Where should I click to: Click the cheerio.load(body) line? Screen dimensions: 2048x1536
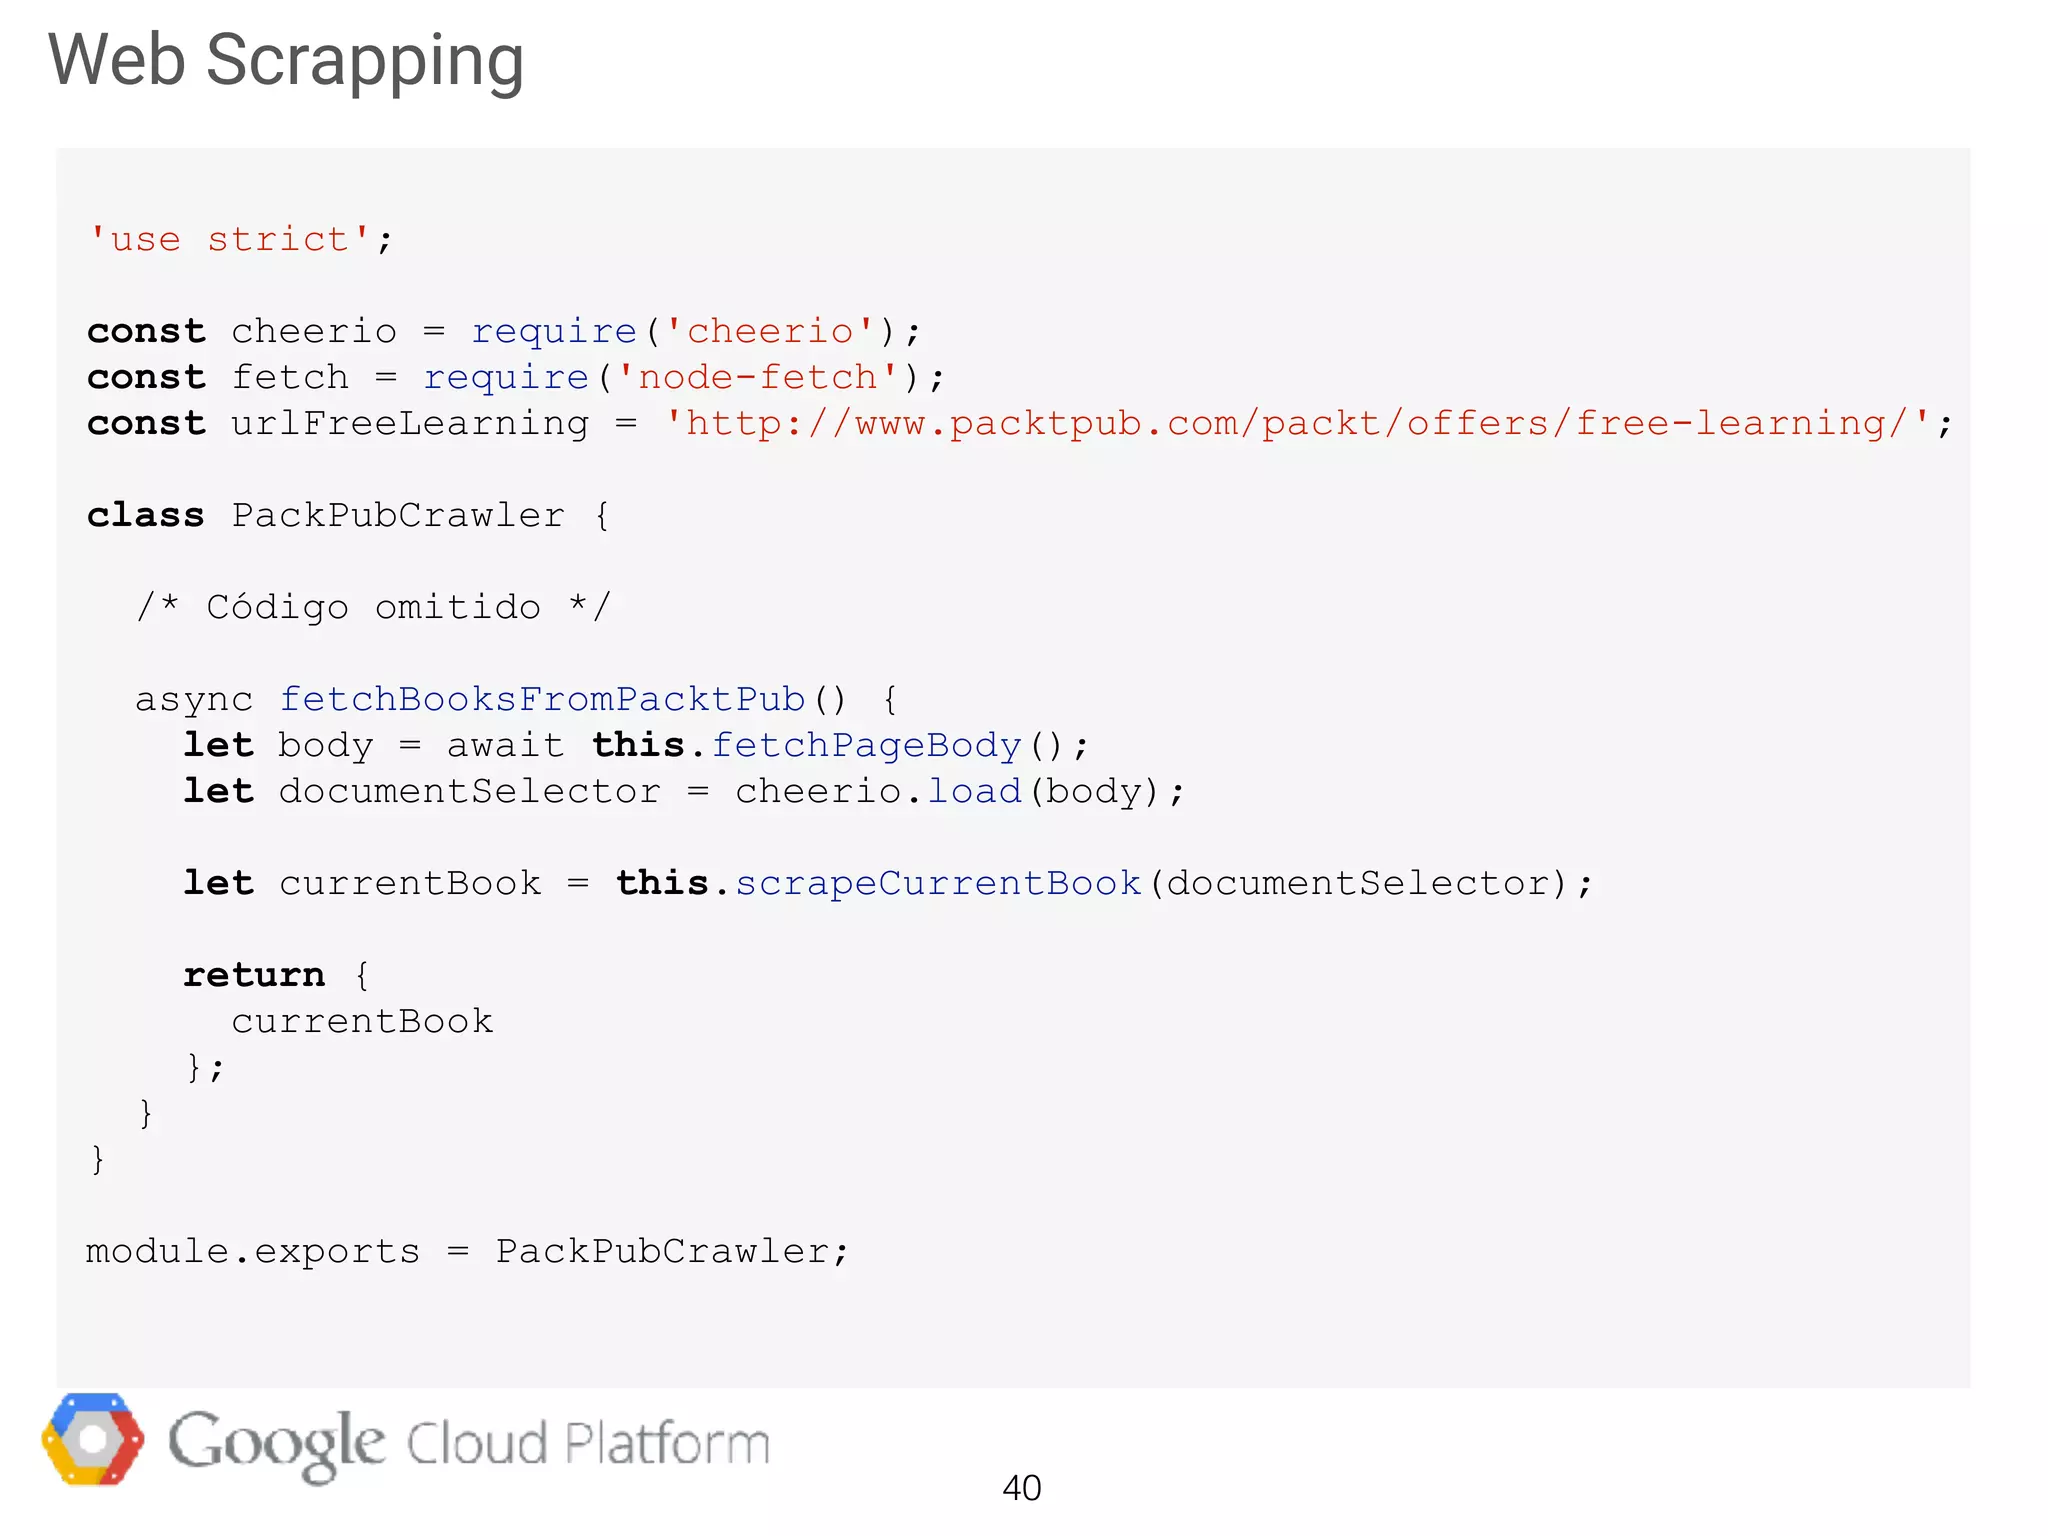684,791
